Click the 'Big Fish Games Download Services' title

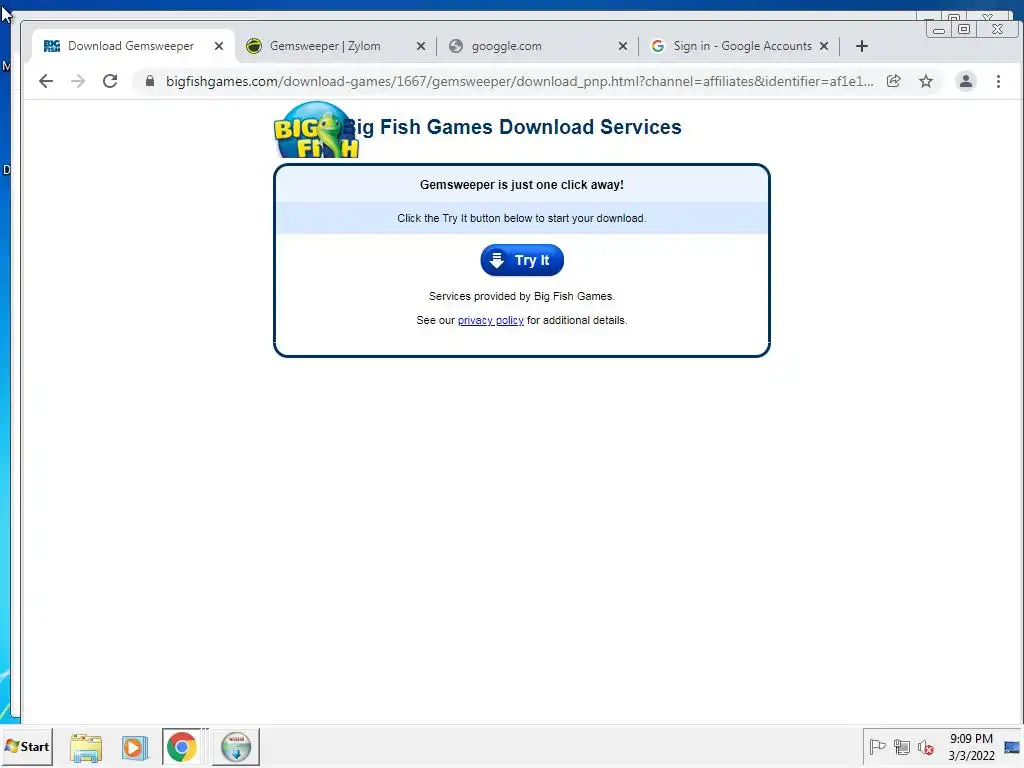(x=513, y=127)
